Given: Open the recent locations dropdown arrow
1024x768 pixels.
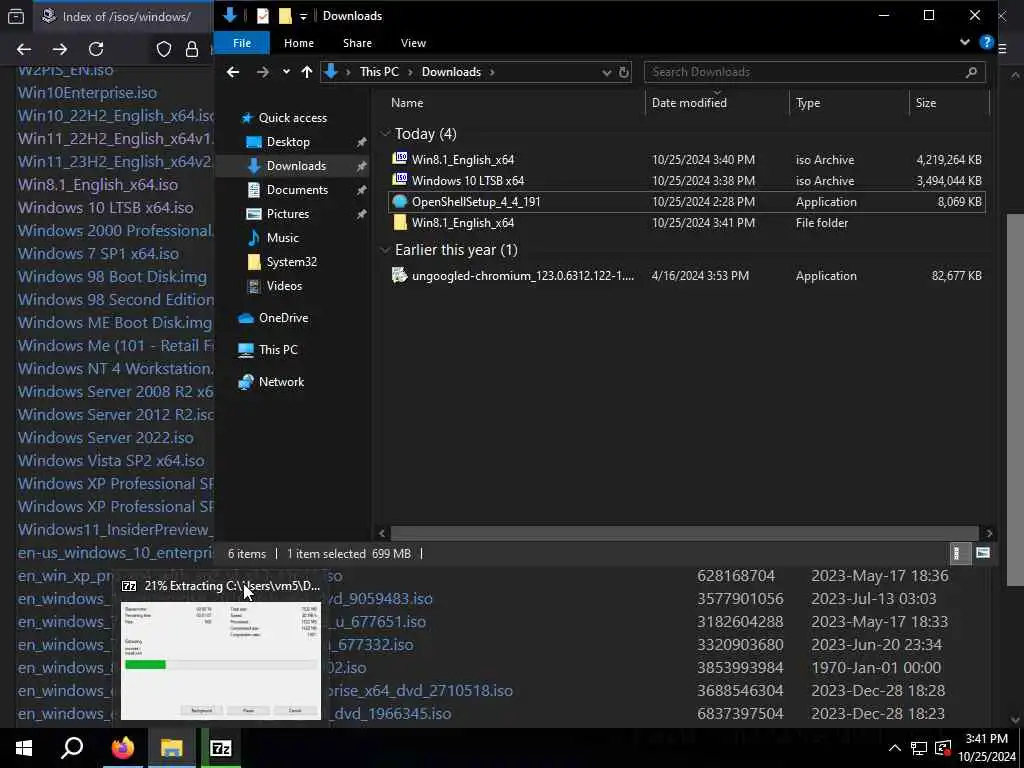Looking at the screenshot, I should pos(286,72).
